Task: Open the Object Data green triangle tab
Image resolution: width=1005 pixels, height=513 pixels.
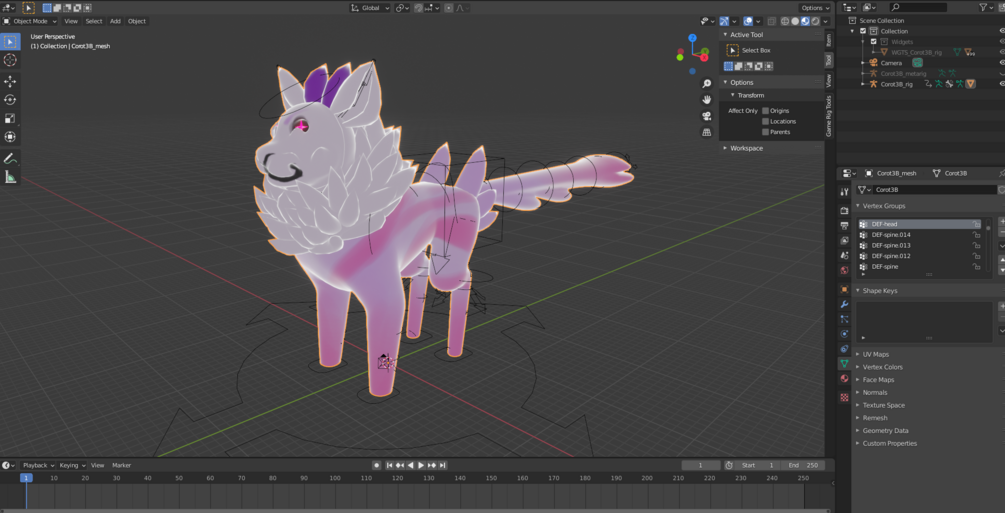Action: 844,364
